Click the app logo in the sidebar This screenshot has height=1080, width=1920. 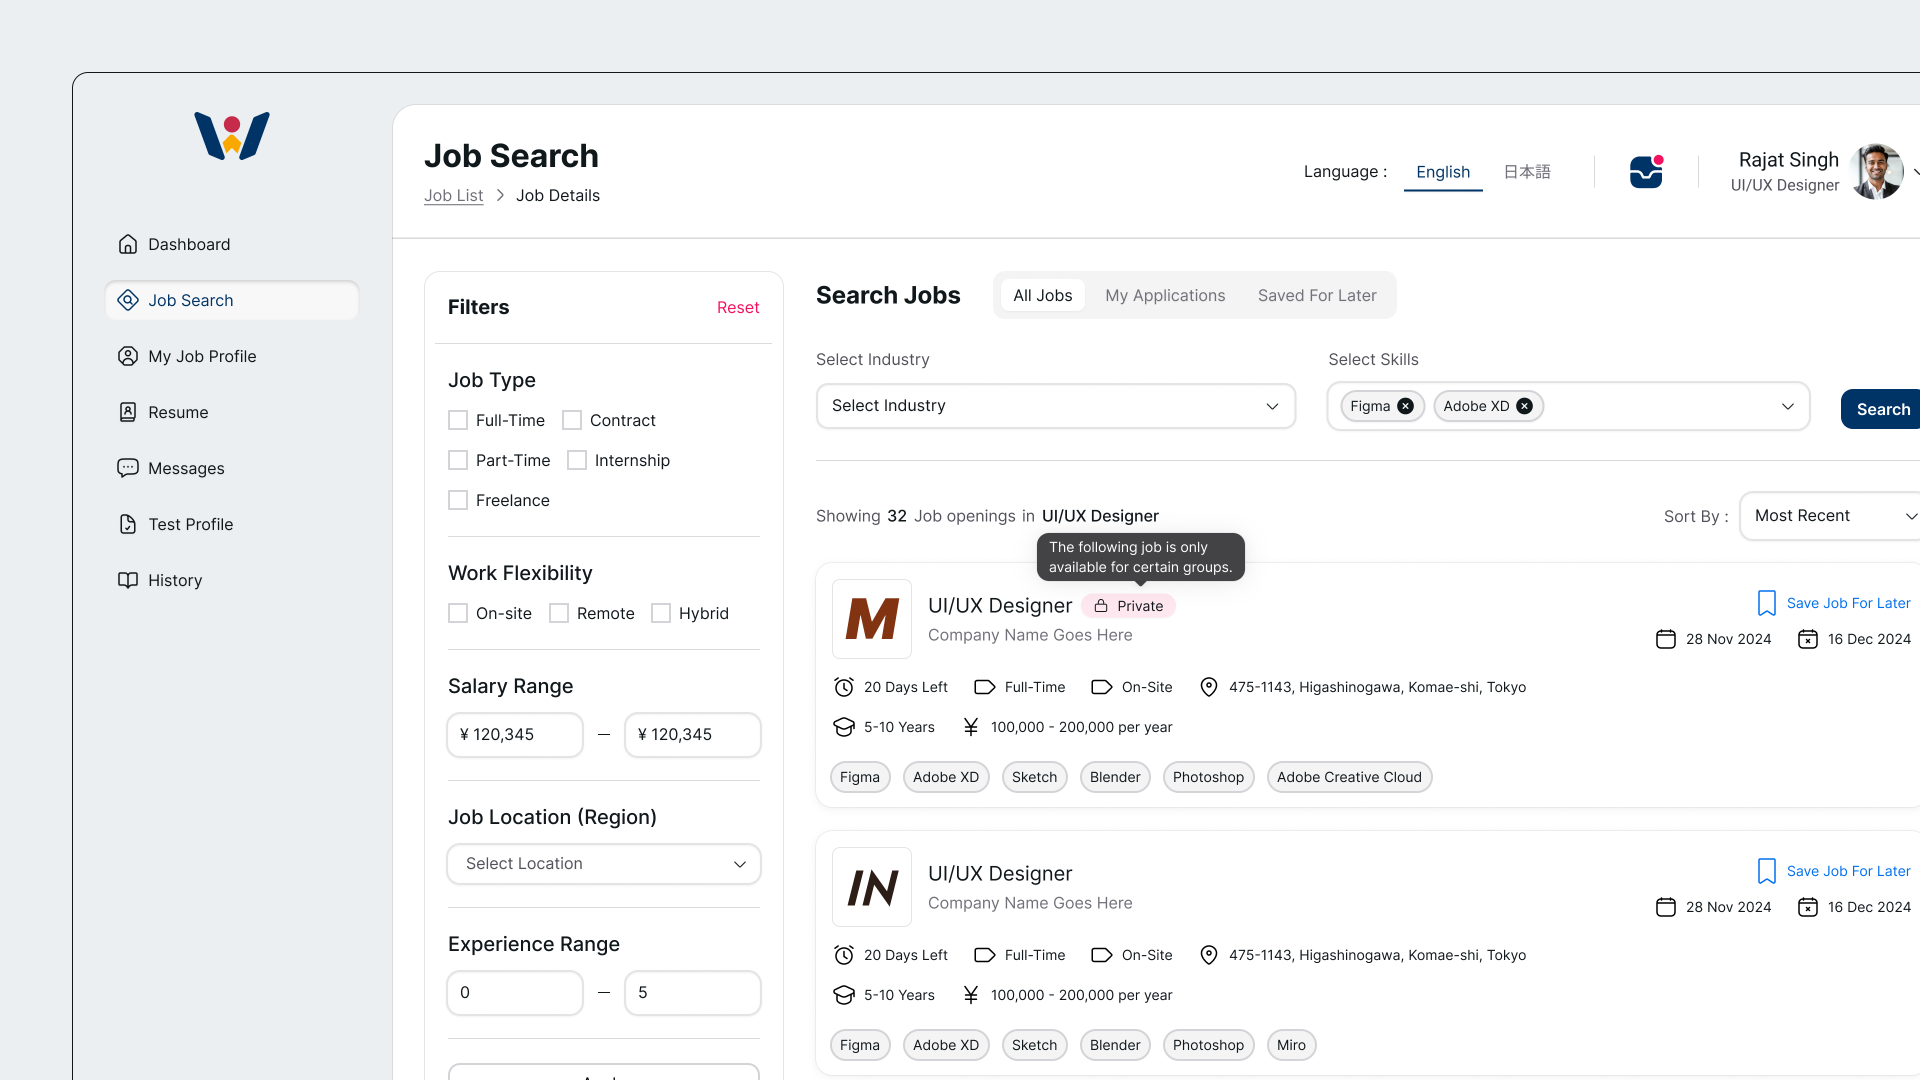231,136
